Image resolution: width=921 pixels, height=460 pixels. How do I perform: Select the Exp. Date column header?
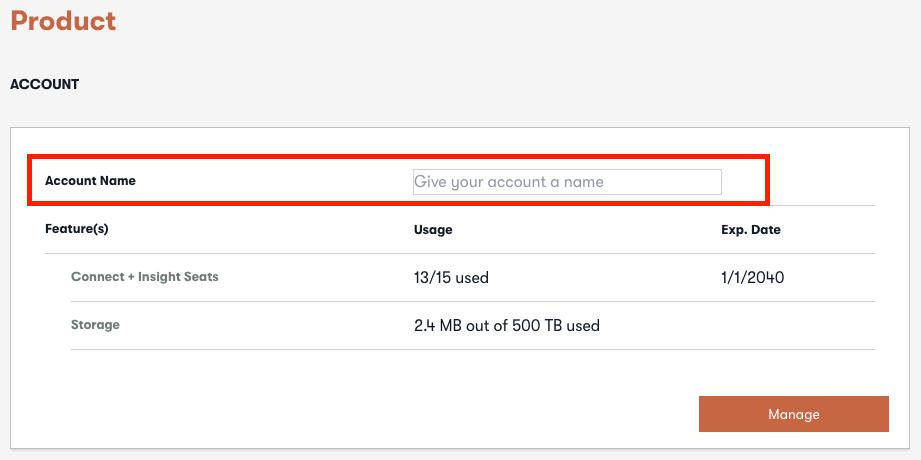coord(750,230)
